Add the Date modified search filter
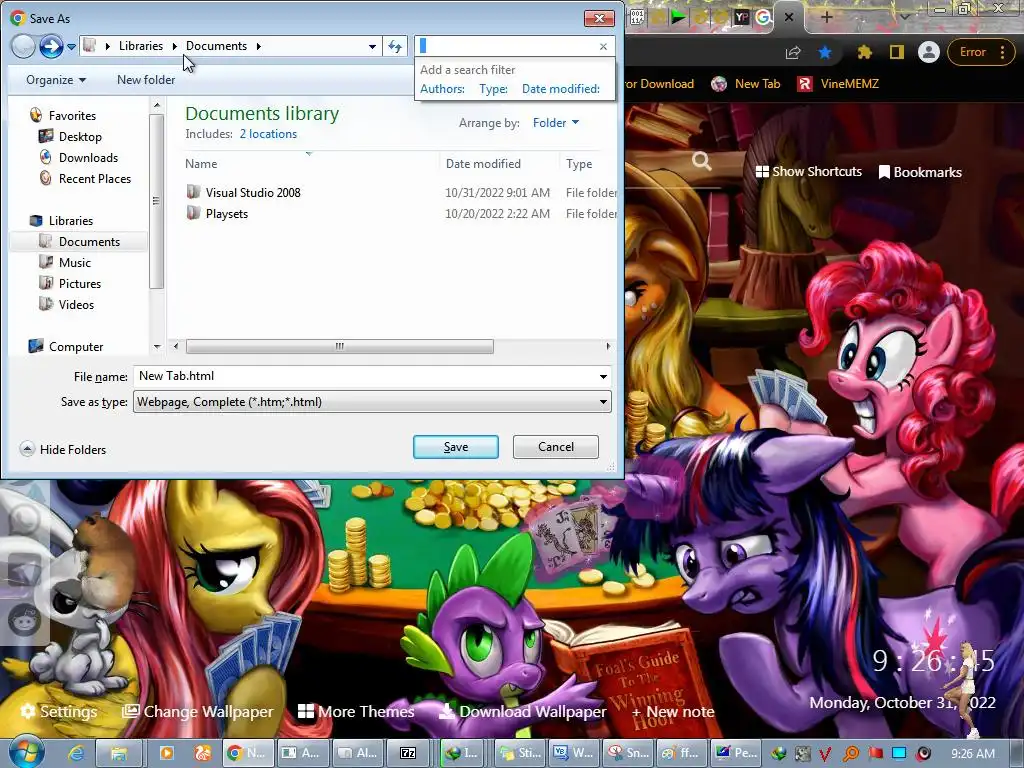 tap(560, 89)
